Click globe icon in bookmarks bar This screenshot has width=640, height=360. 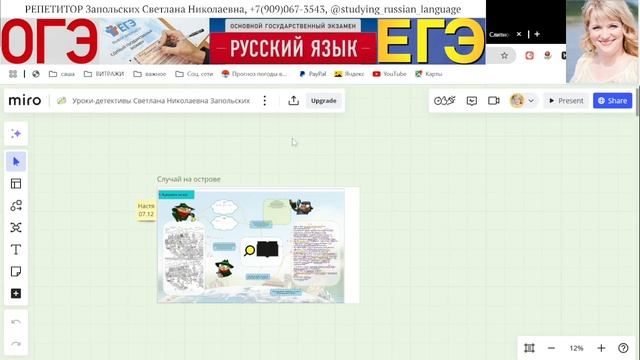tap(36, 74)
